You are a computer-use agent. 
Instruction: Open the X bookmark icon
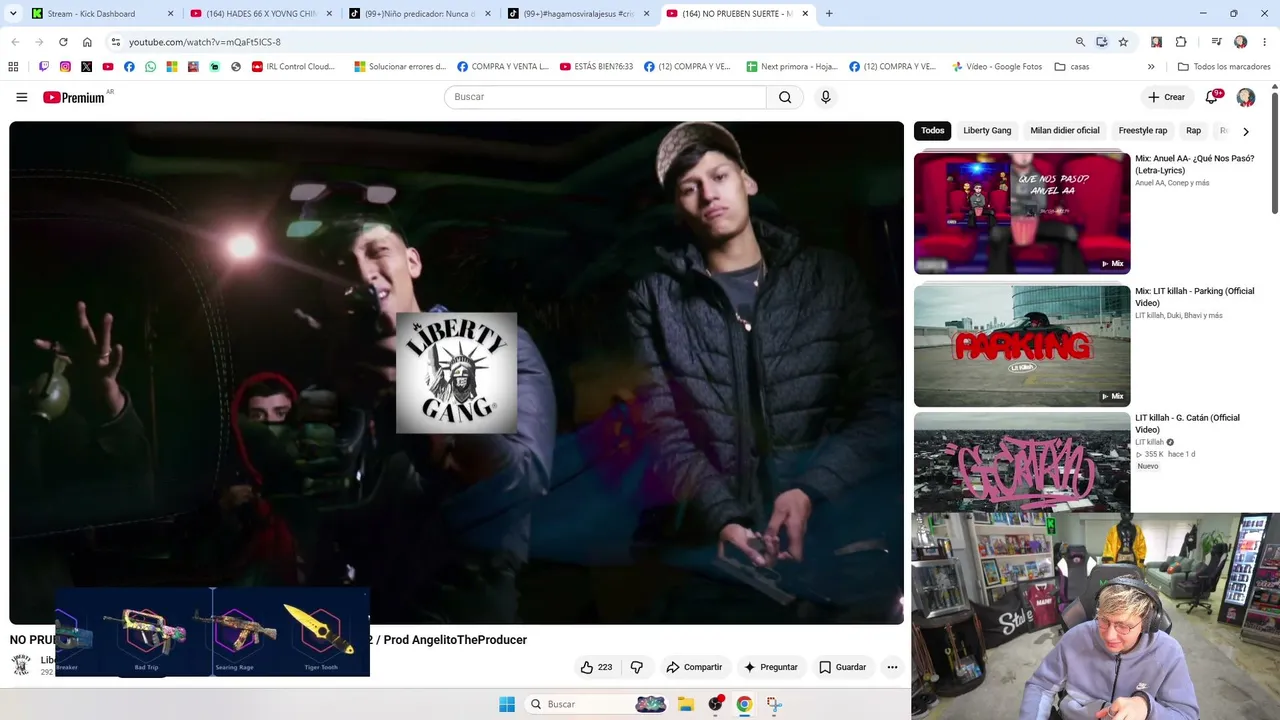coord(87,67)
